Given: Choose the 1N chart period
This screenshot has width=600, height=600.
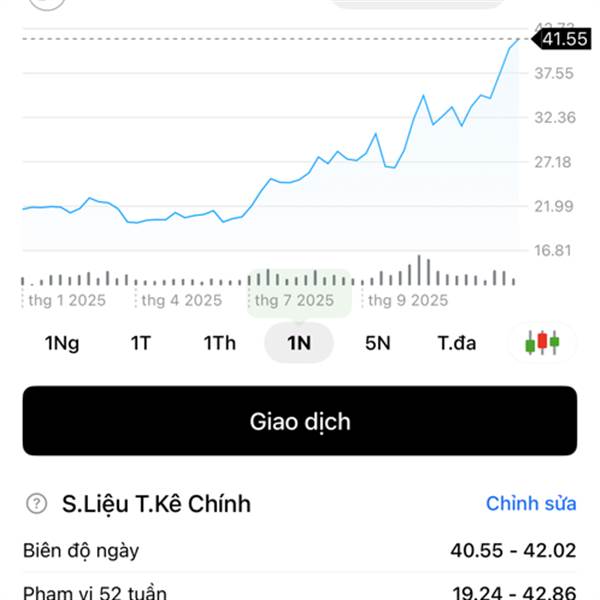Looking at the screenshot, I should point(299,343).
